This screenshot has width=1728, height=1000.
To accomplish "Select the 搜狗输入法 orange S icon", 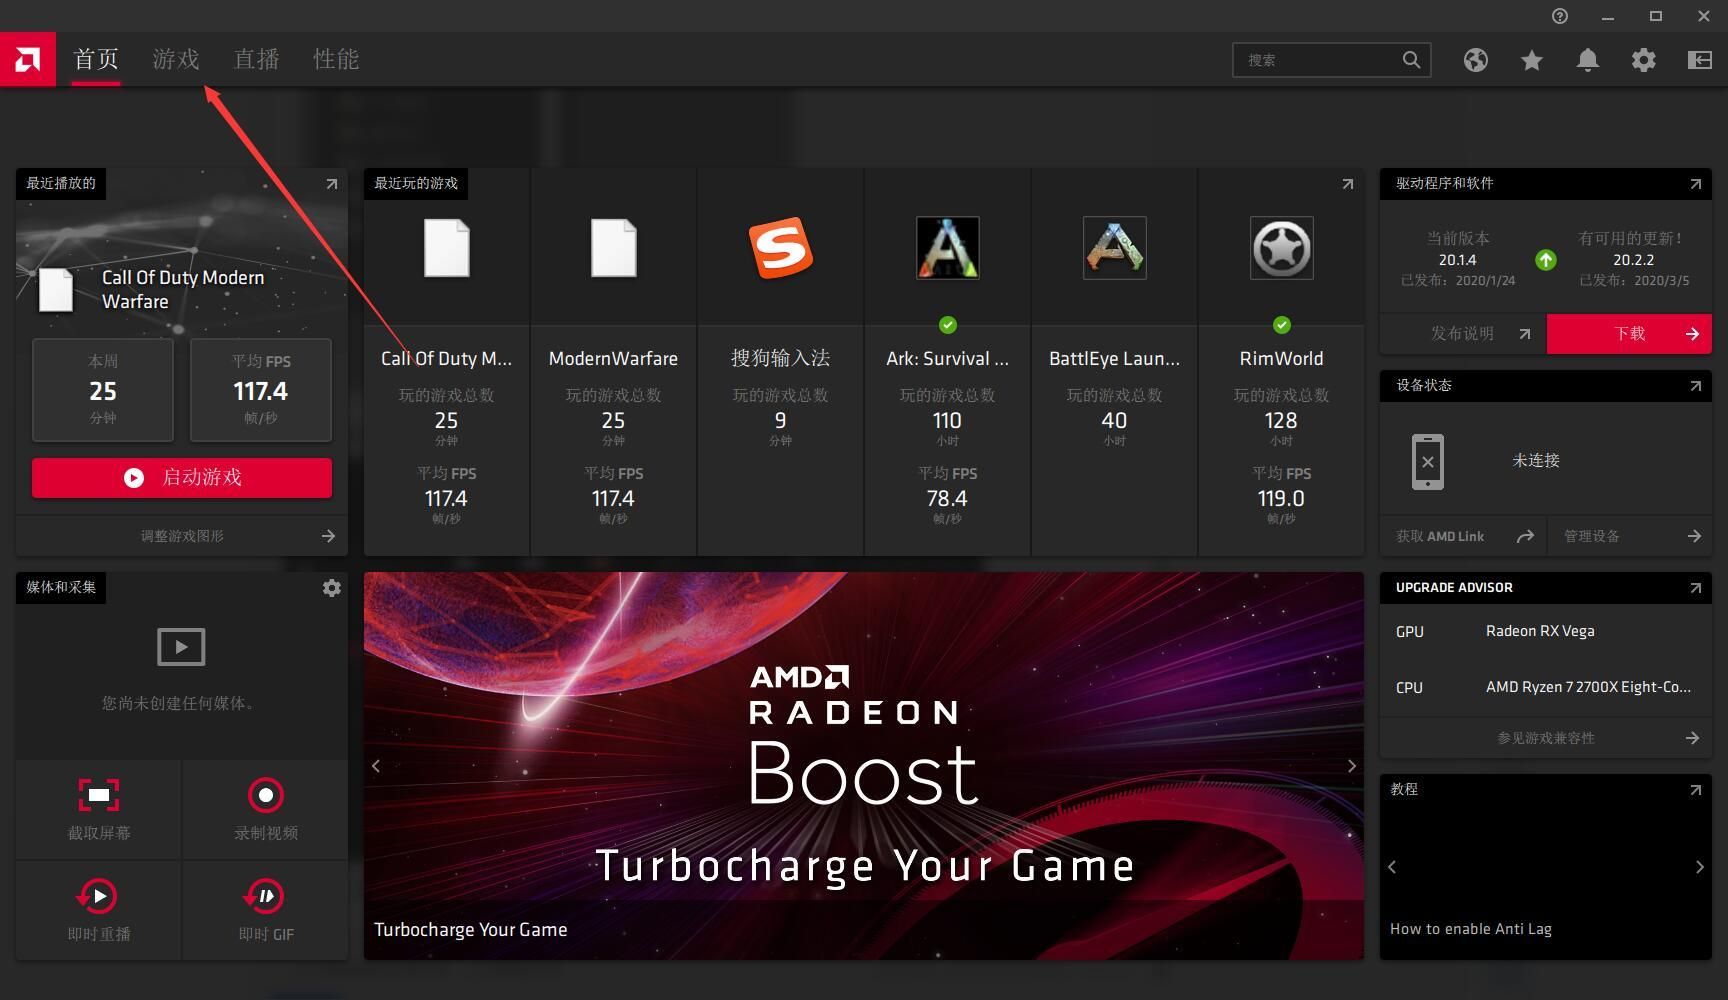I will point(780,248).
